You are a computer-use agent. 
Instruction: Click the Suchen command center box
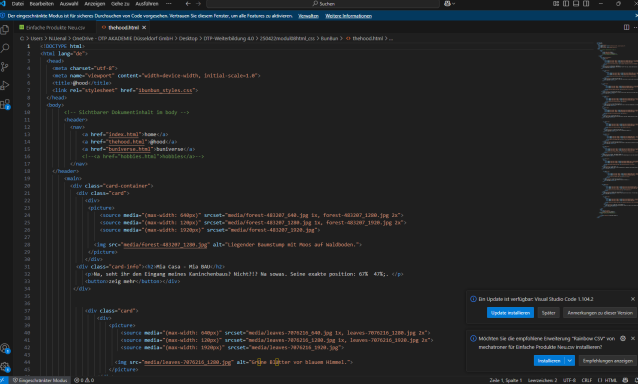[323, 4]
